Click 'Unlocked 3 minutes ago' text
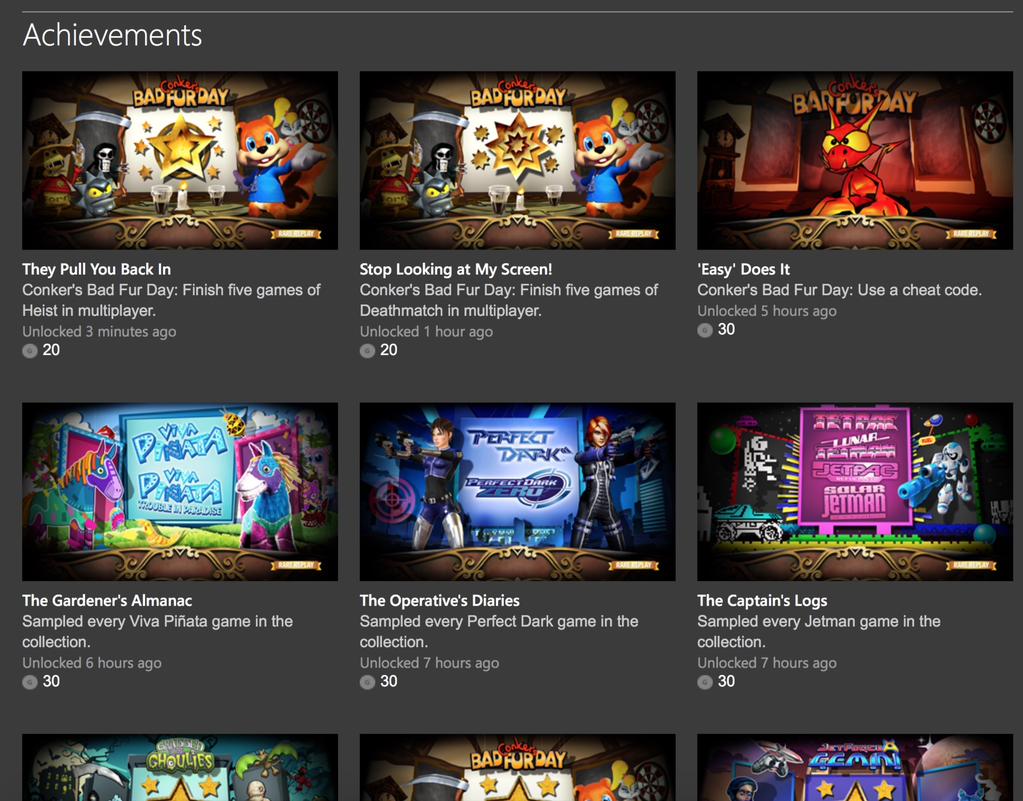Screen dimensions: 1023x801 point(99,331)
